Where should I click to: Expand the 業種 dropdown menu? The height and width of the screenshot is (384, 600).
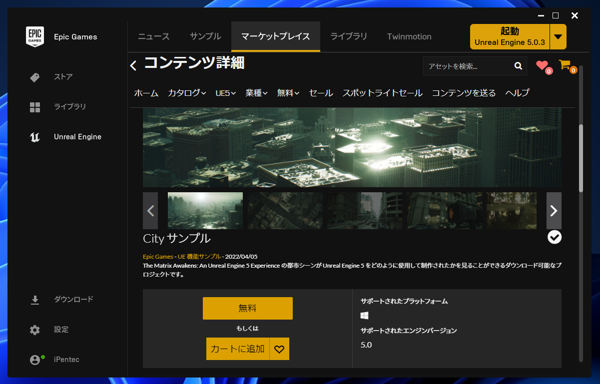pos(256,93)
